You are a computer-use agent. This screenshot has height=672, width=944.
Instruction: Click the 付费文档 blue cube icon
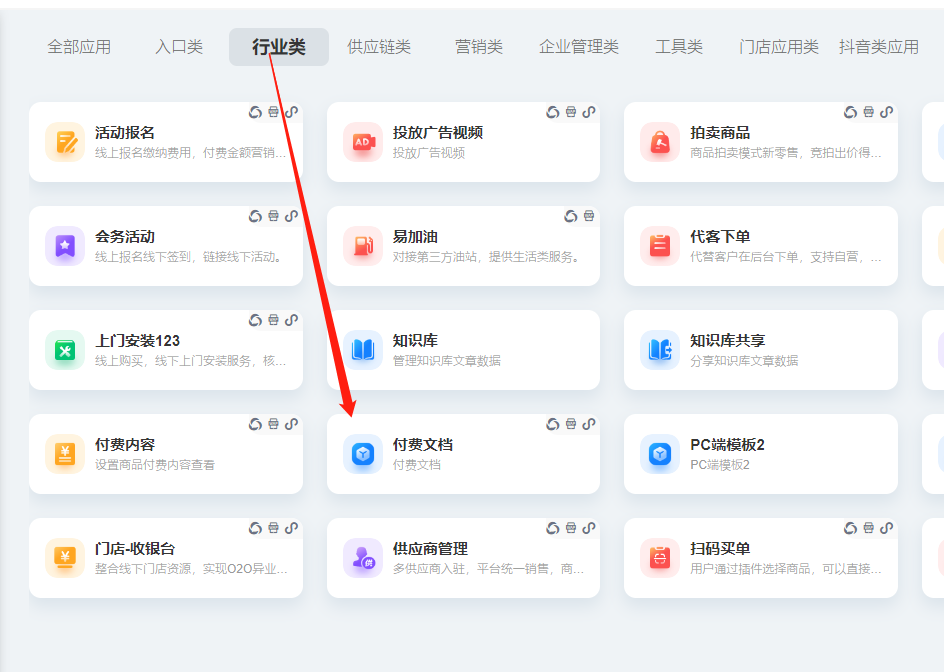pyautogui.click(x=362, y=454)
